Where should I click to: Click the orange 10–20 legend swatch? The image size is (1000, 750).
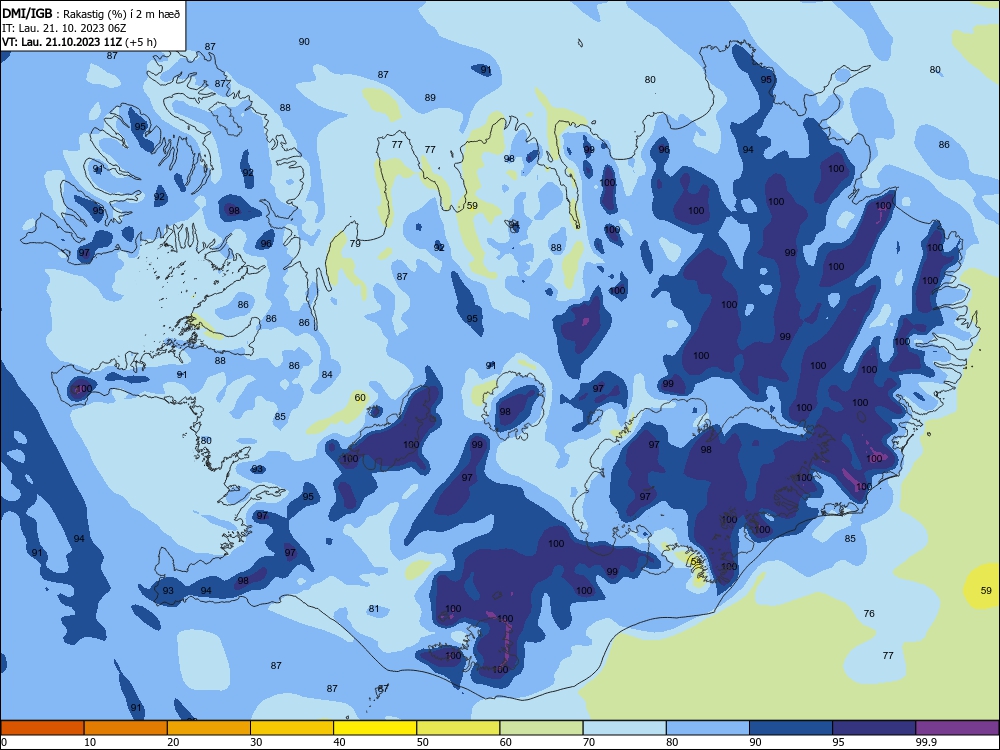coord(126,728)
